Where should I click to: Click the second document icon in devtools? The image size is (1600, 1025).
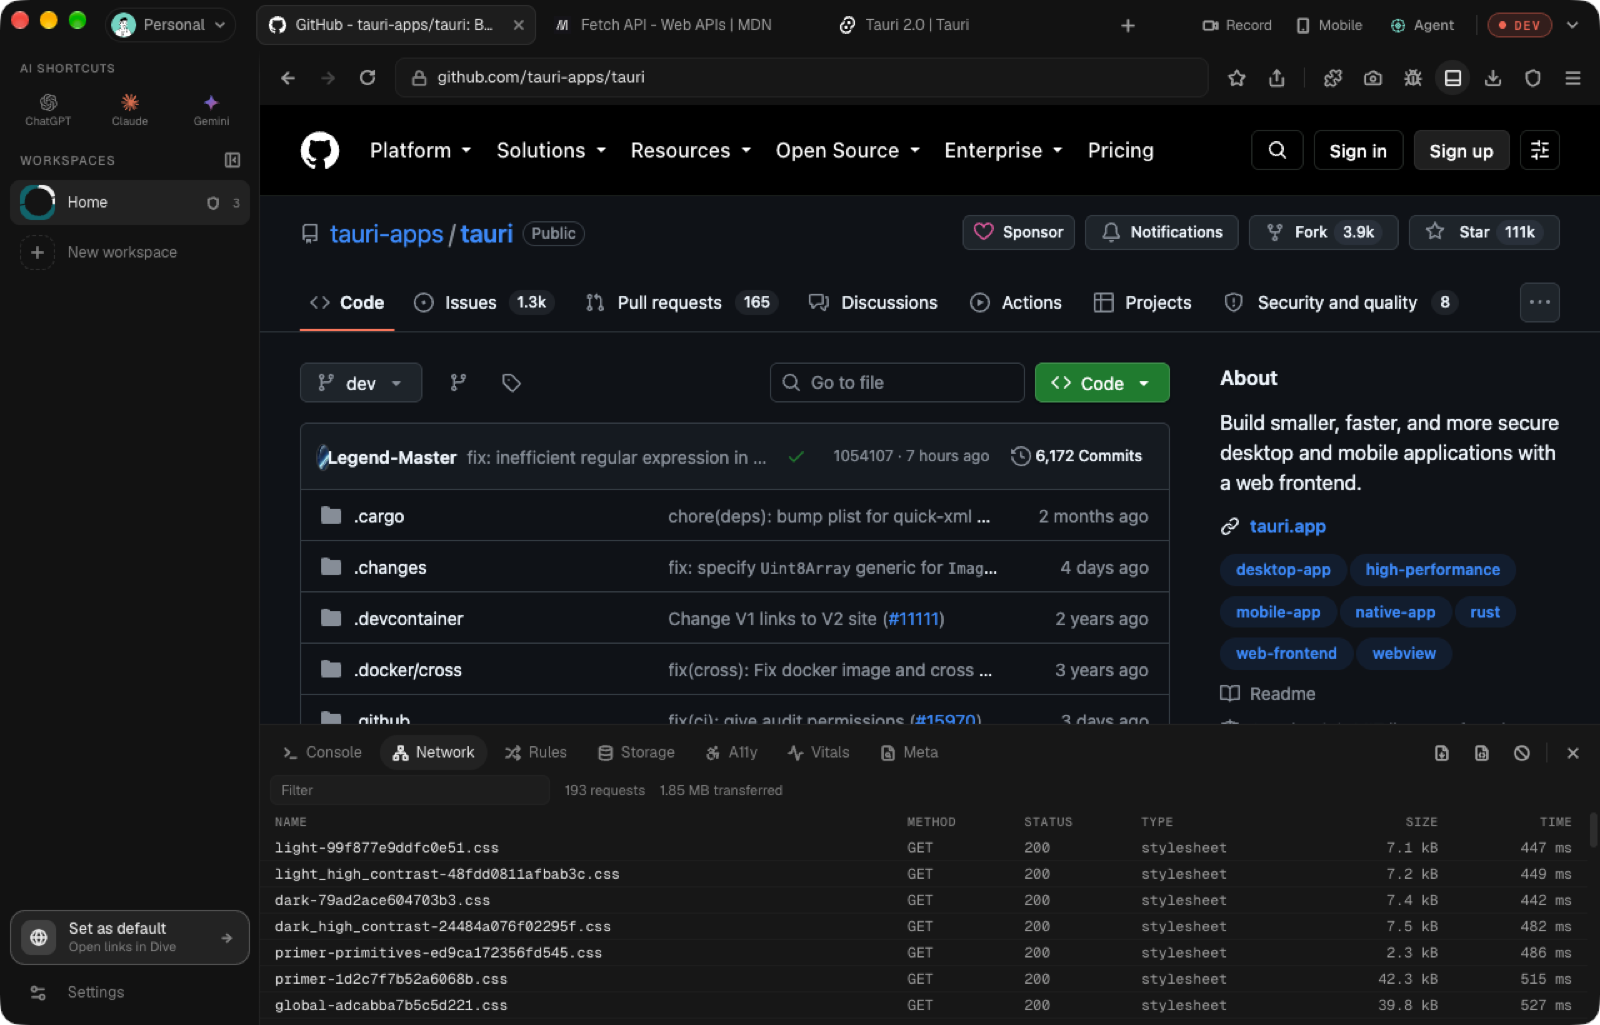click(1482, 753)
